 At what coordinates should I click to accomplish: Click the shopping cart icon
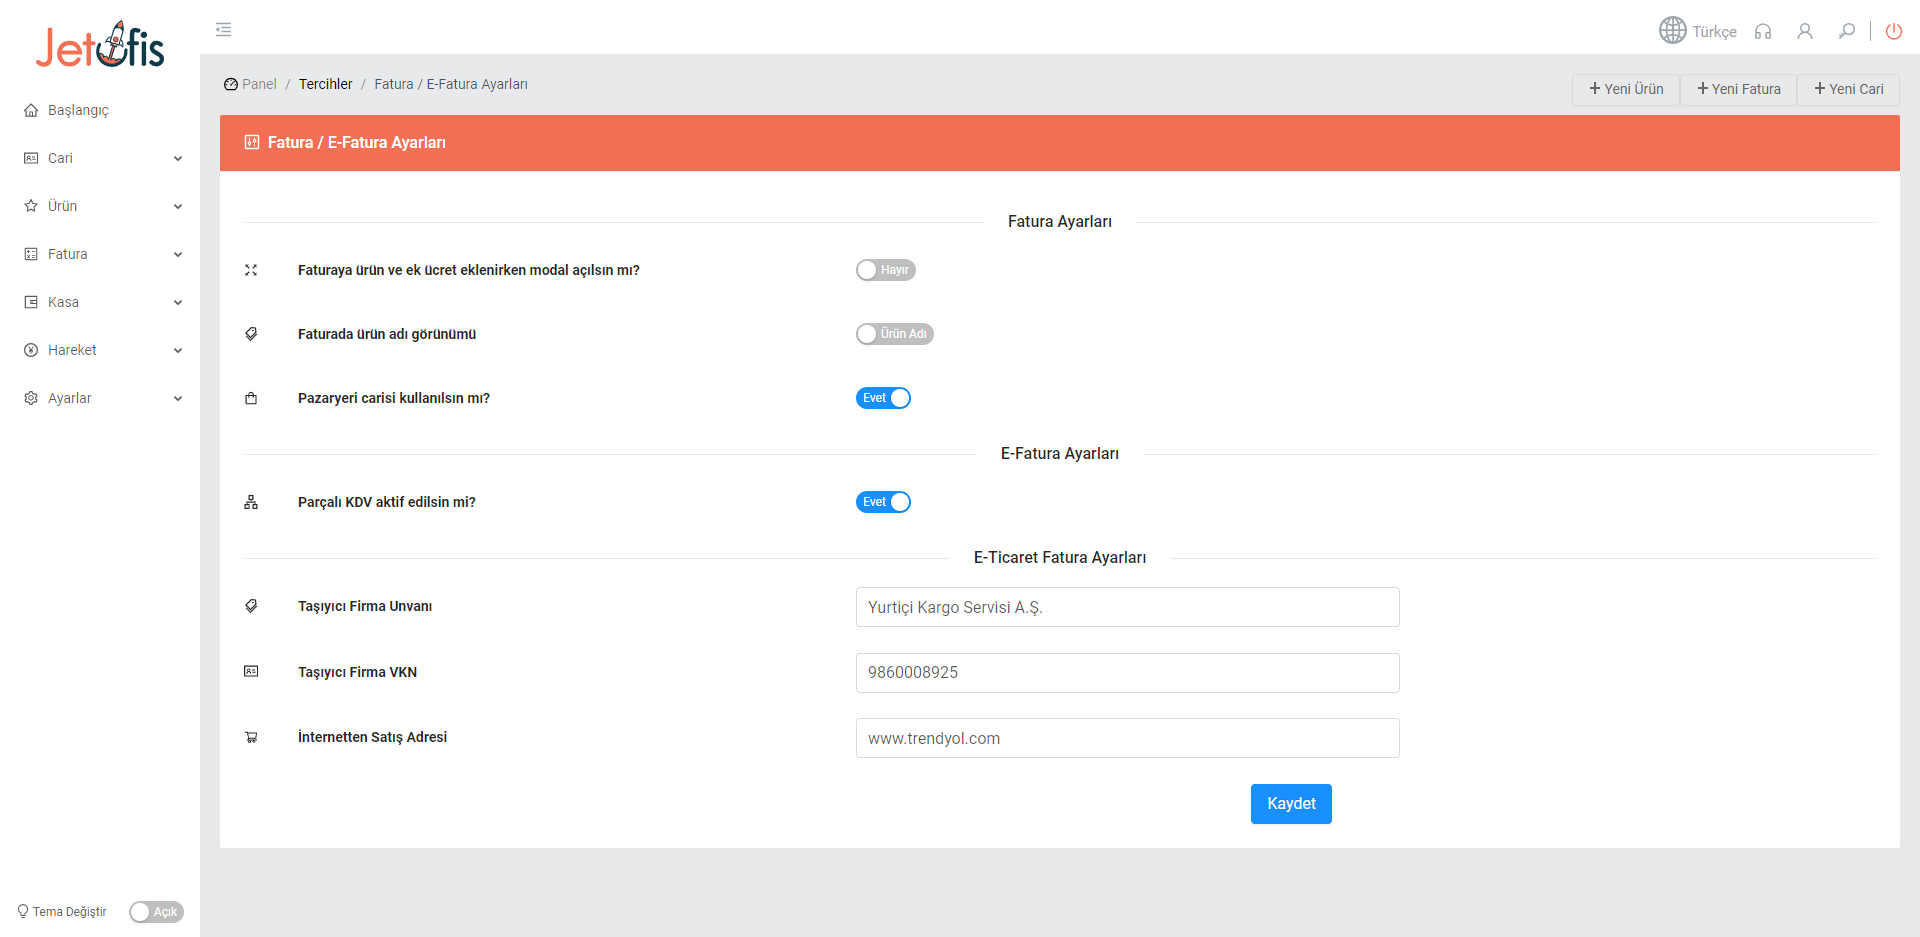tap(251, 737)
